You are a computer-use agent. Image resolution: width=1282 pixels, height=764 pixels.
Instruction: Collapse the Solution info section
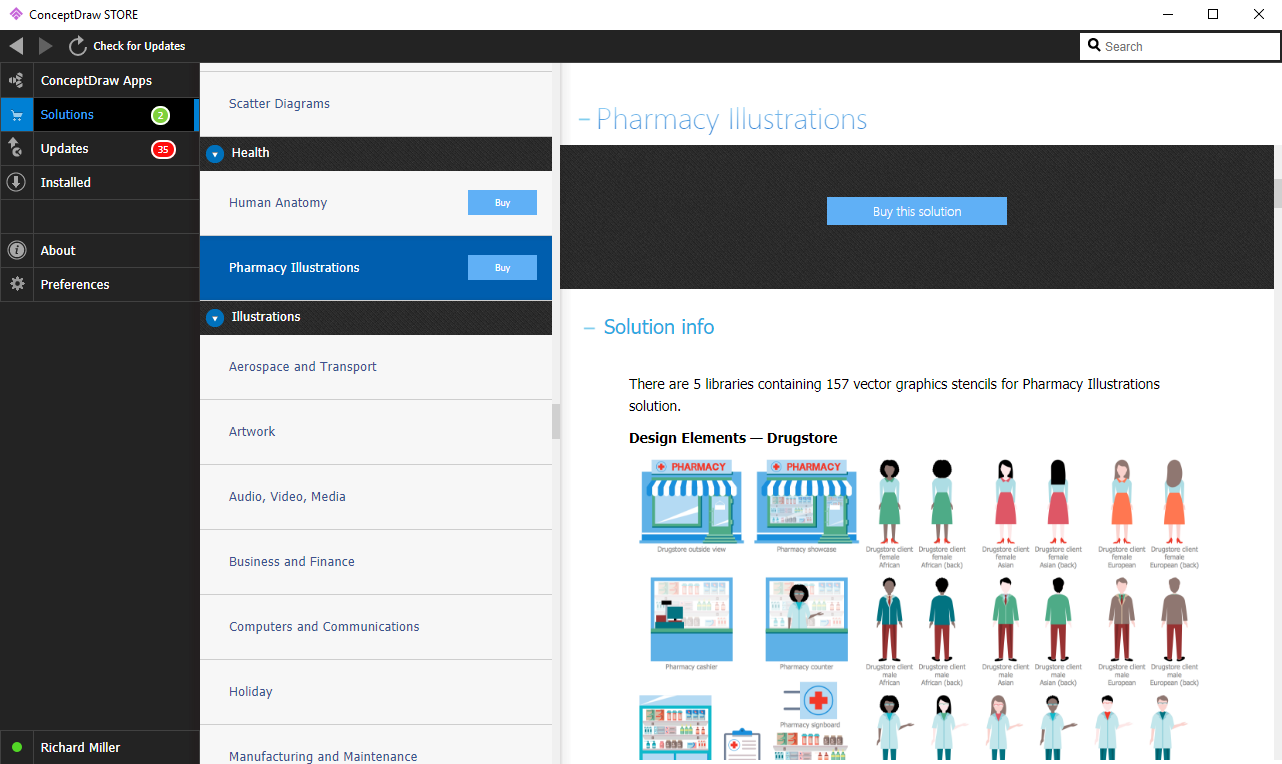point(589,327)
